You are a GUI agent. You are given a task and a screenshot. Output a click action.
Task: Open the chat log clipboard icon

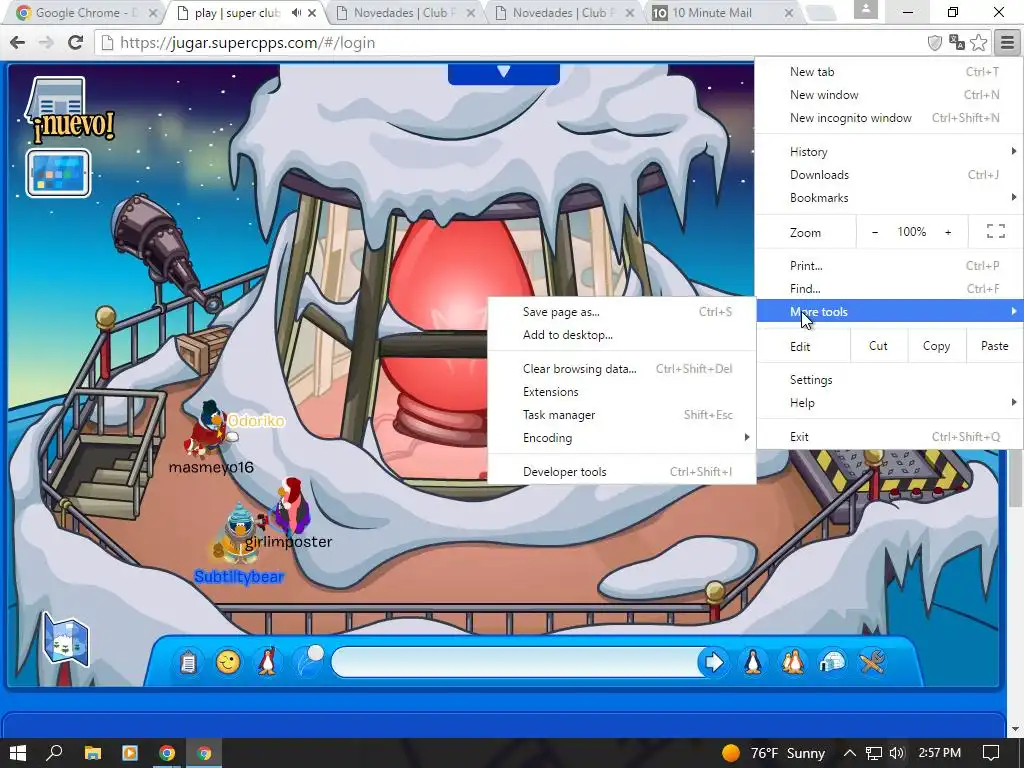[188, 662]
